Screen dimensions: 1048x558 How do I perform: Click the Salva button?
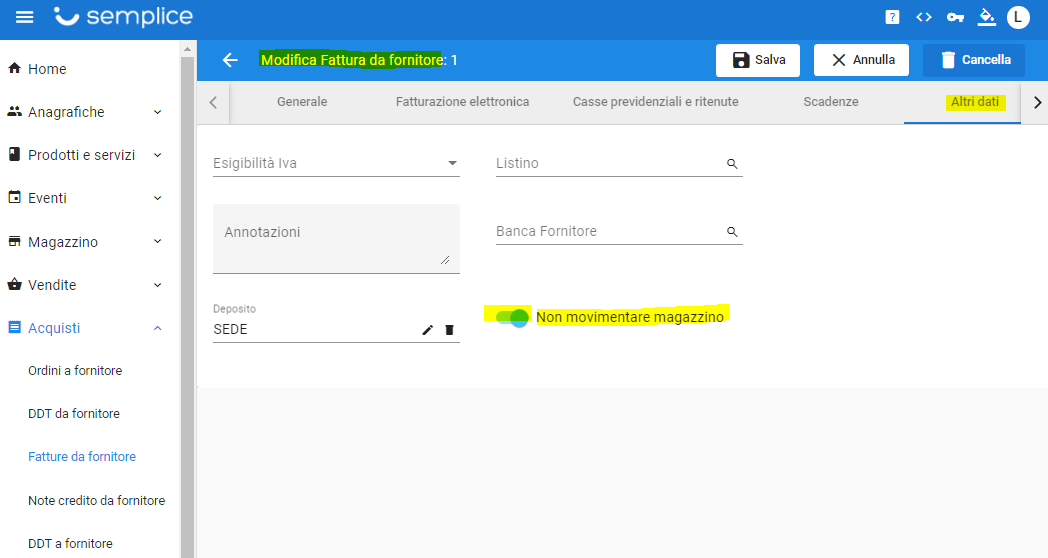coord(757,60)
